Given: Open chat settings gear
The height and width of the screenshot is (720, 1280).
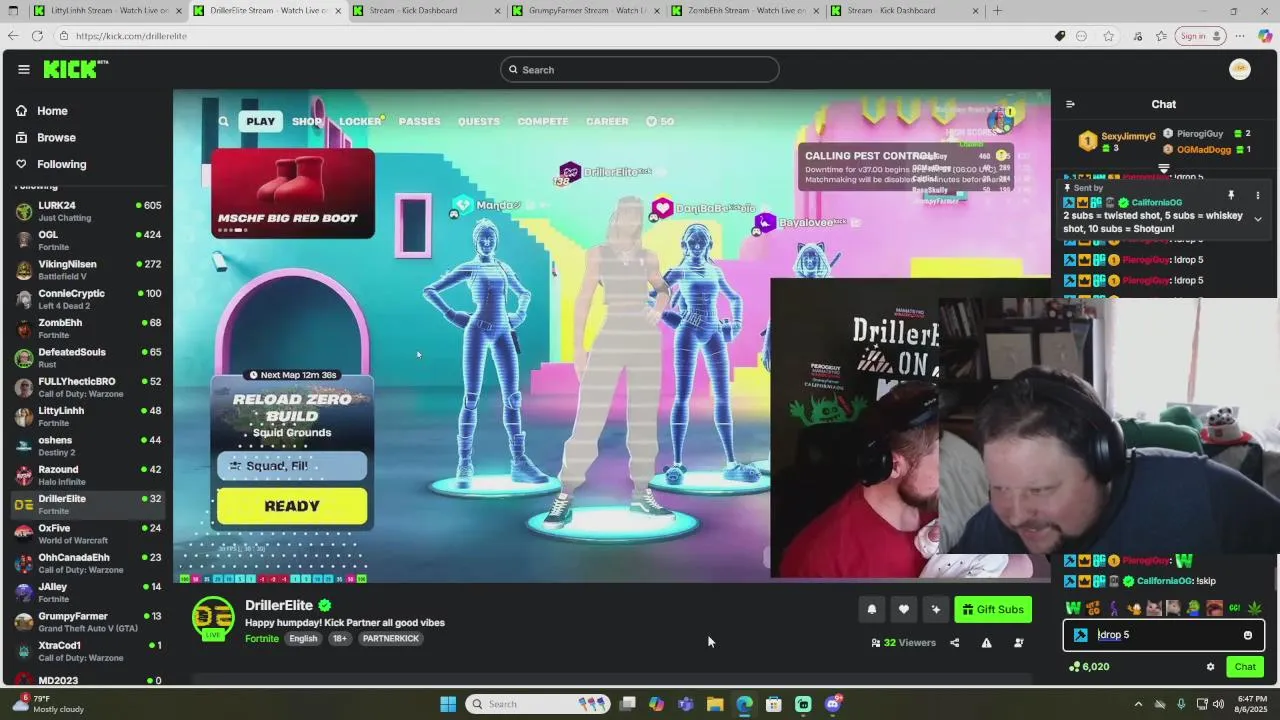Looking at the screenshot, I should [1210, 667].
